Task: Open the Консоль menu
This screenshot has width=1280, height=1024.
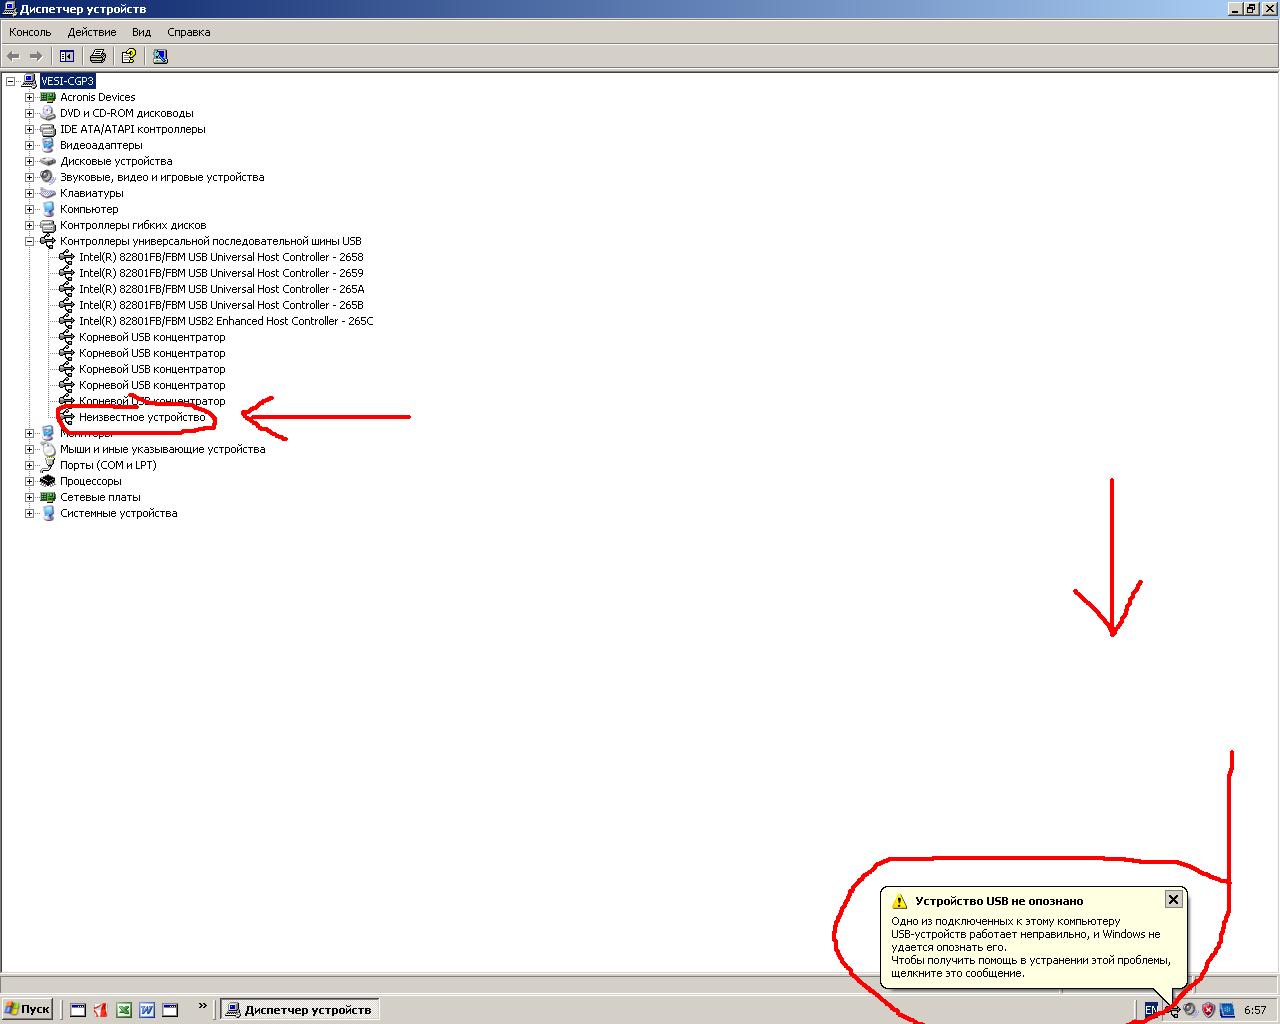Action: [x=30, y=32]
